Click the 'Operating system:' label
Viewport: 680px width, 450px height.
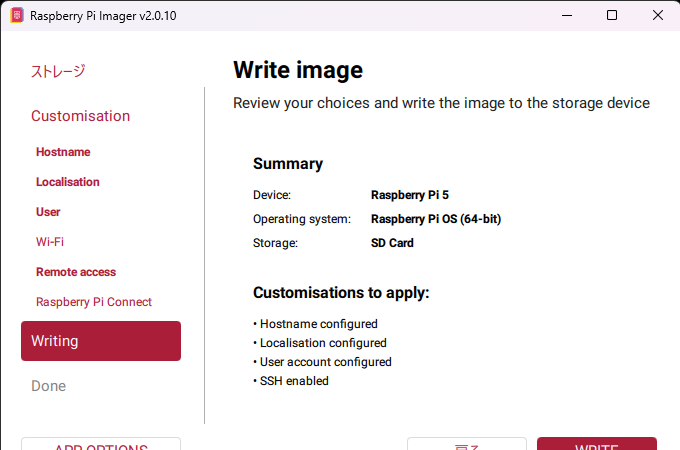[x=302, y=219]
